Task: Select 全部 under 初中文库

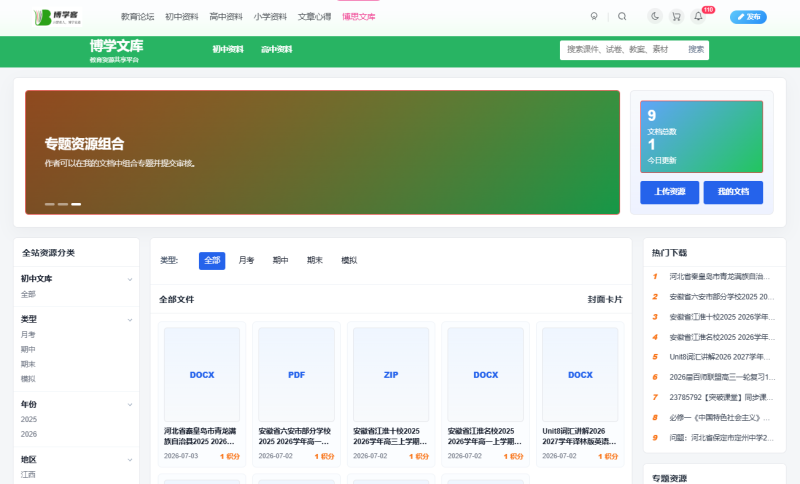Action: pos(28,294)
